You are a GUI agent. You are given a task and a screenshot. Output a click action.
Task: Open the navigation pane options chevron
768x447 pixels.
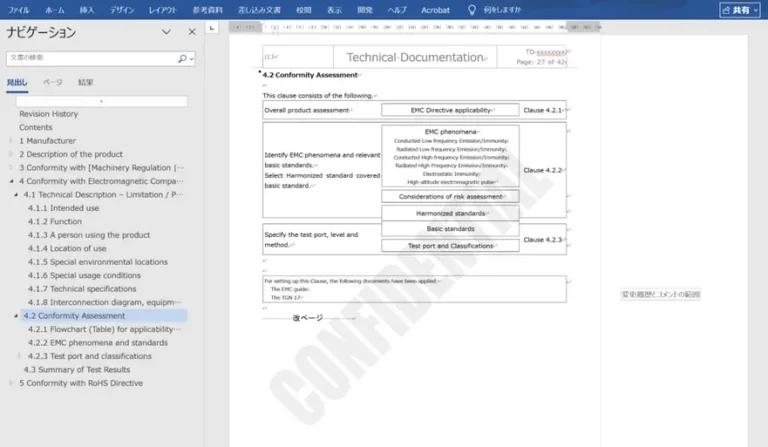(x=167, y=32)
